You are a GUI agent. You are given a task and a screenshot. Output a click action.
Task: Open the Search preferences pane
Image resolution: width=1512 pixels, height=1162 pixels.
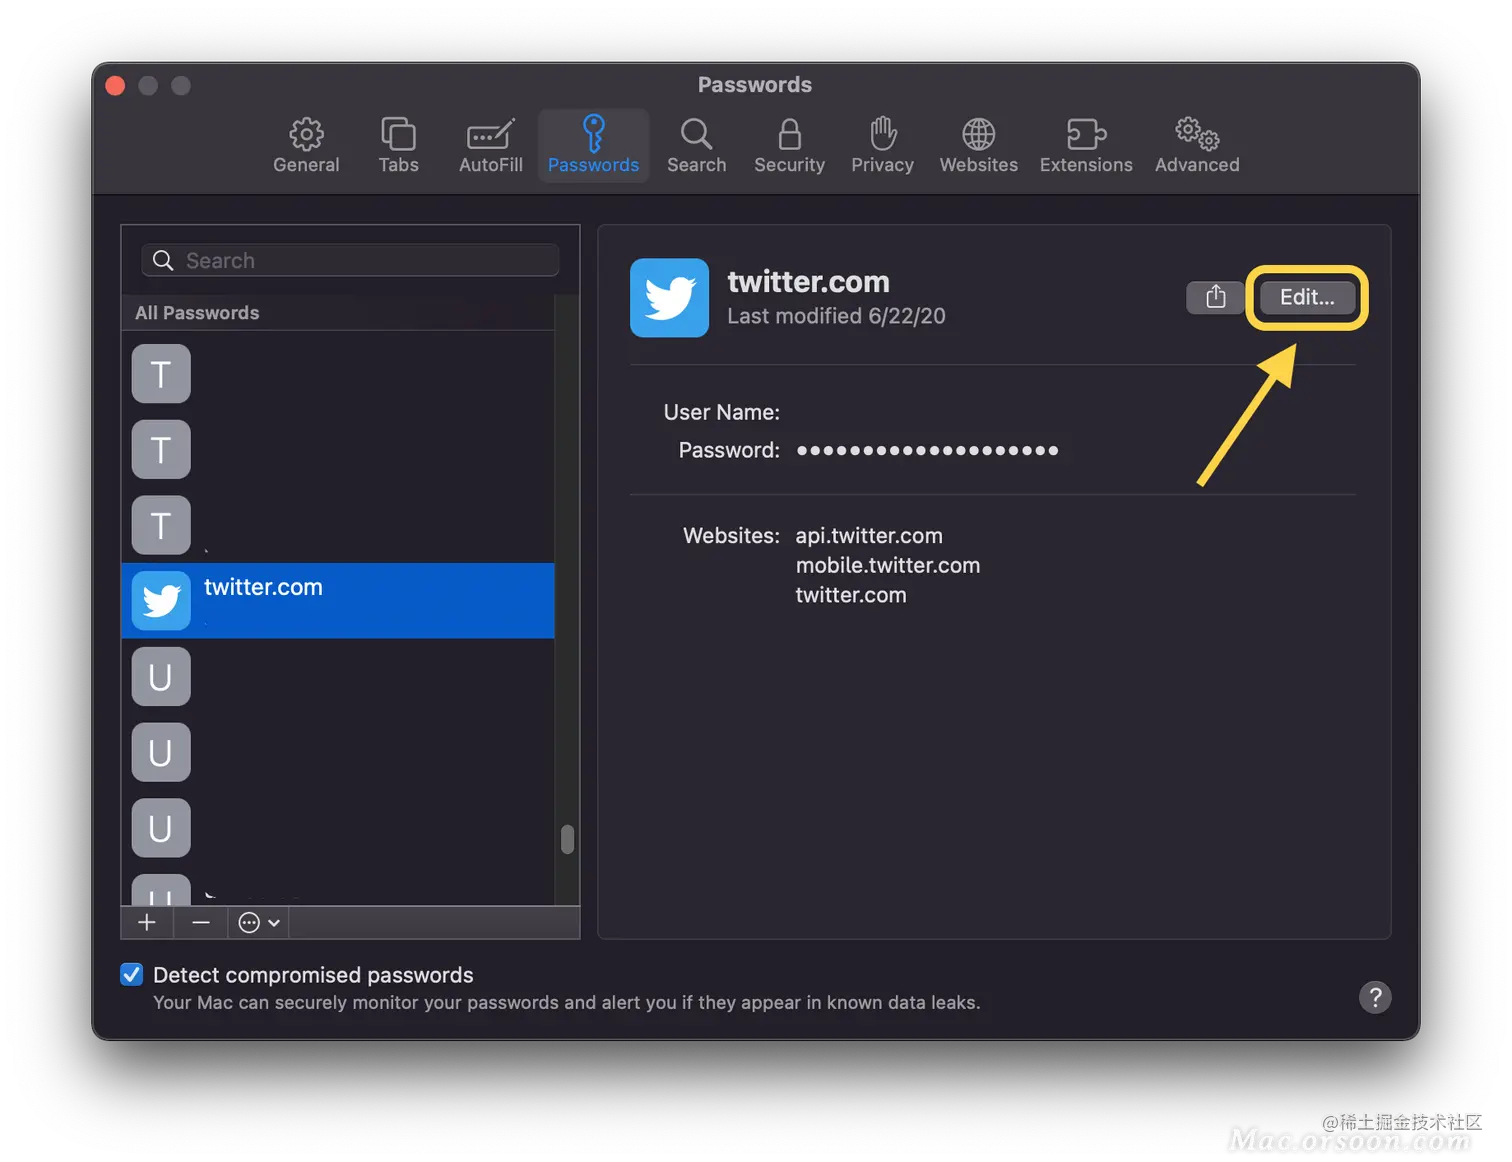(697, 146)
